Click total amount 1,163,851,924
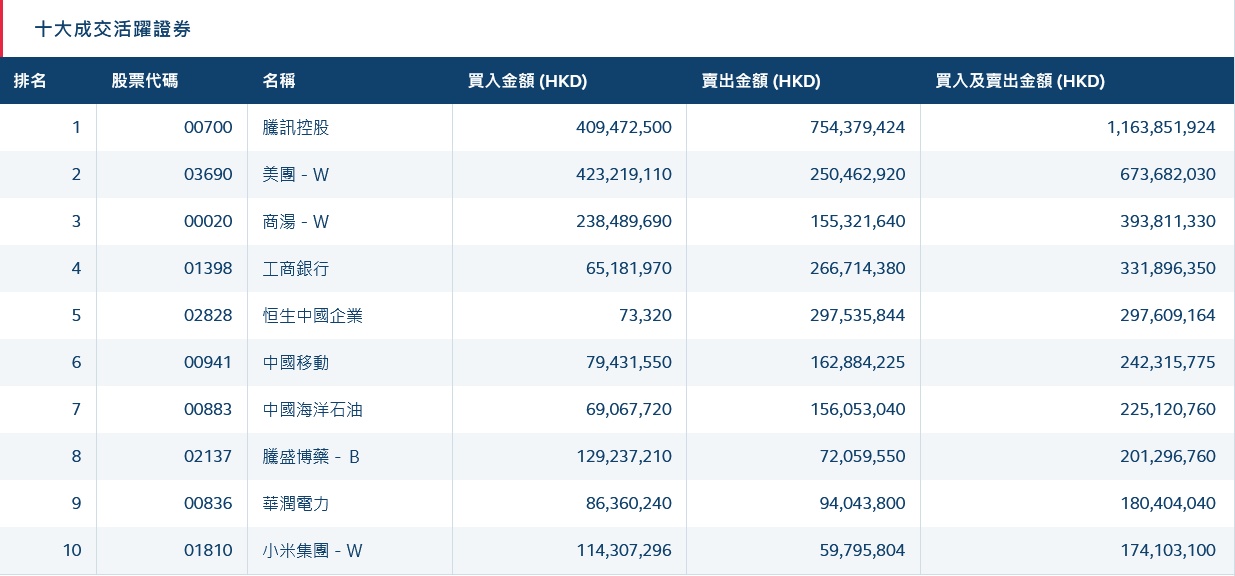 (x=1161, y=127)
